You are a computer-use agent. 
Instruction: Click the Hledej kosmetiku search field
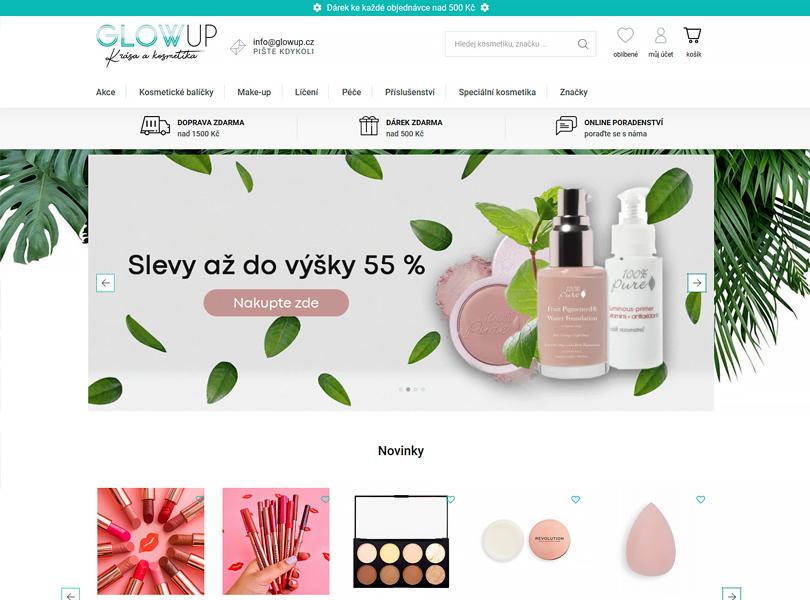click(x=511, y=44)
